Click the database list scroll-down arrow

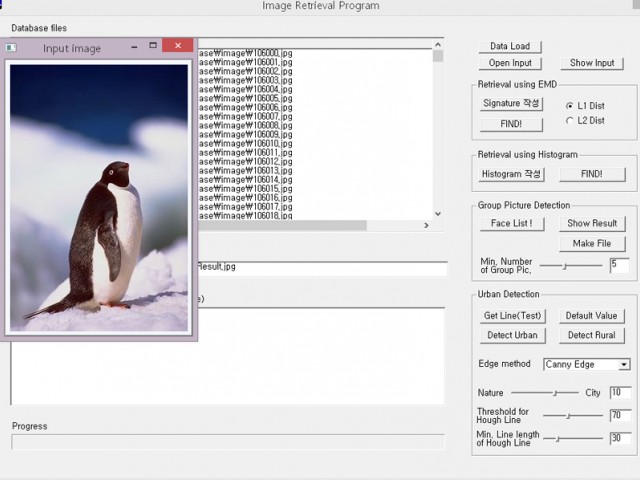[x=438, y=212]
